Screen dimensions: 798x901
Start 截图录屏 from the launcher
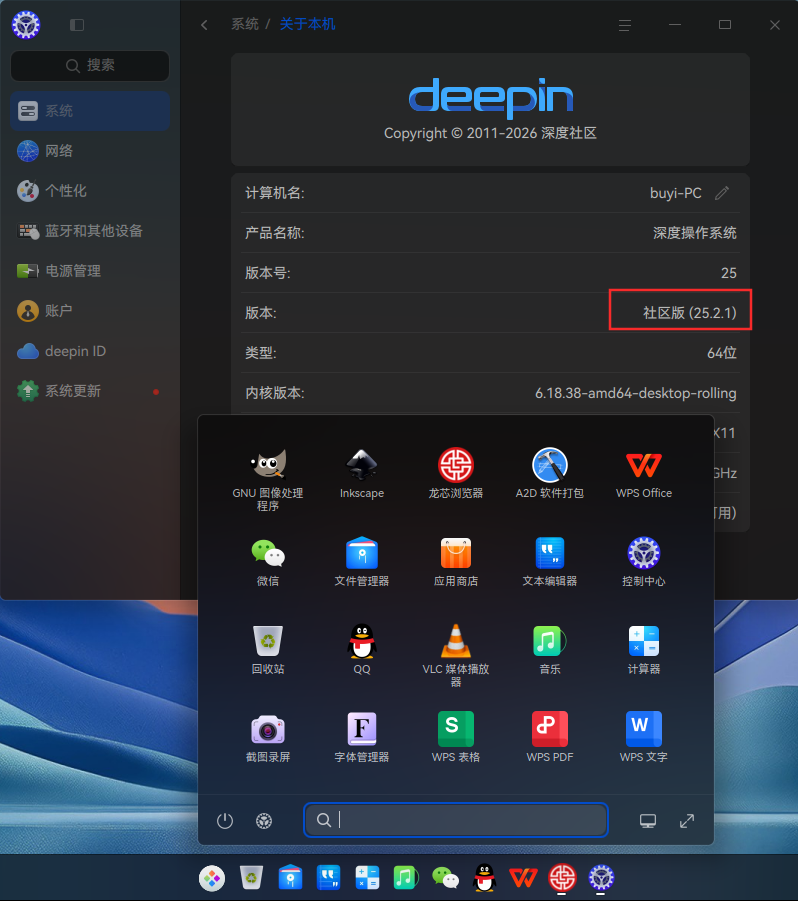(x=268, y=738)
